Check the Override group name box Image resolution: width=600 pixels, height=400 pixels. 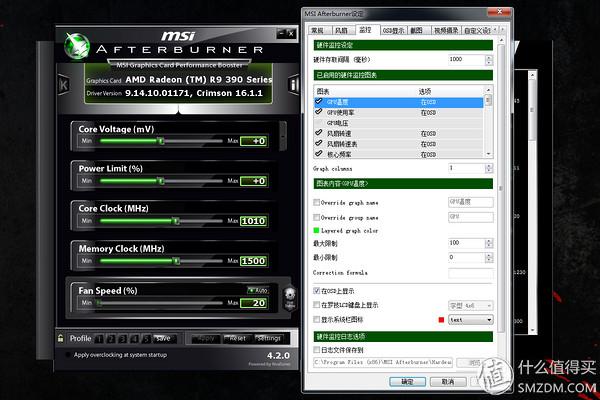(316, 217)
